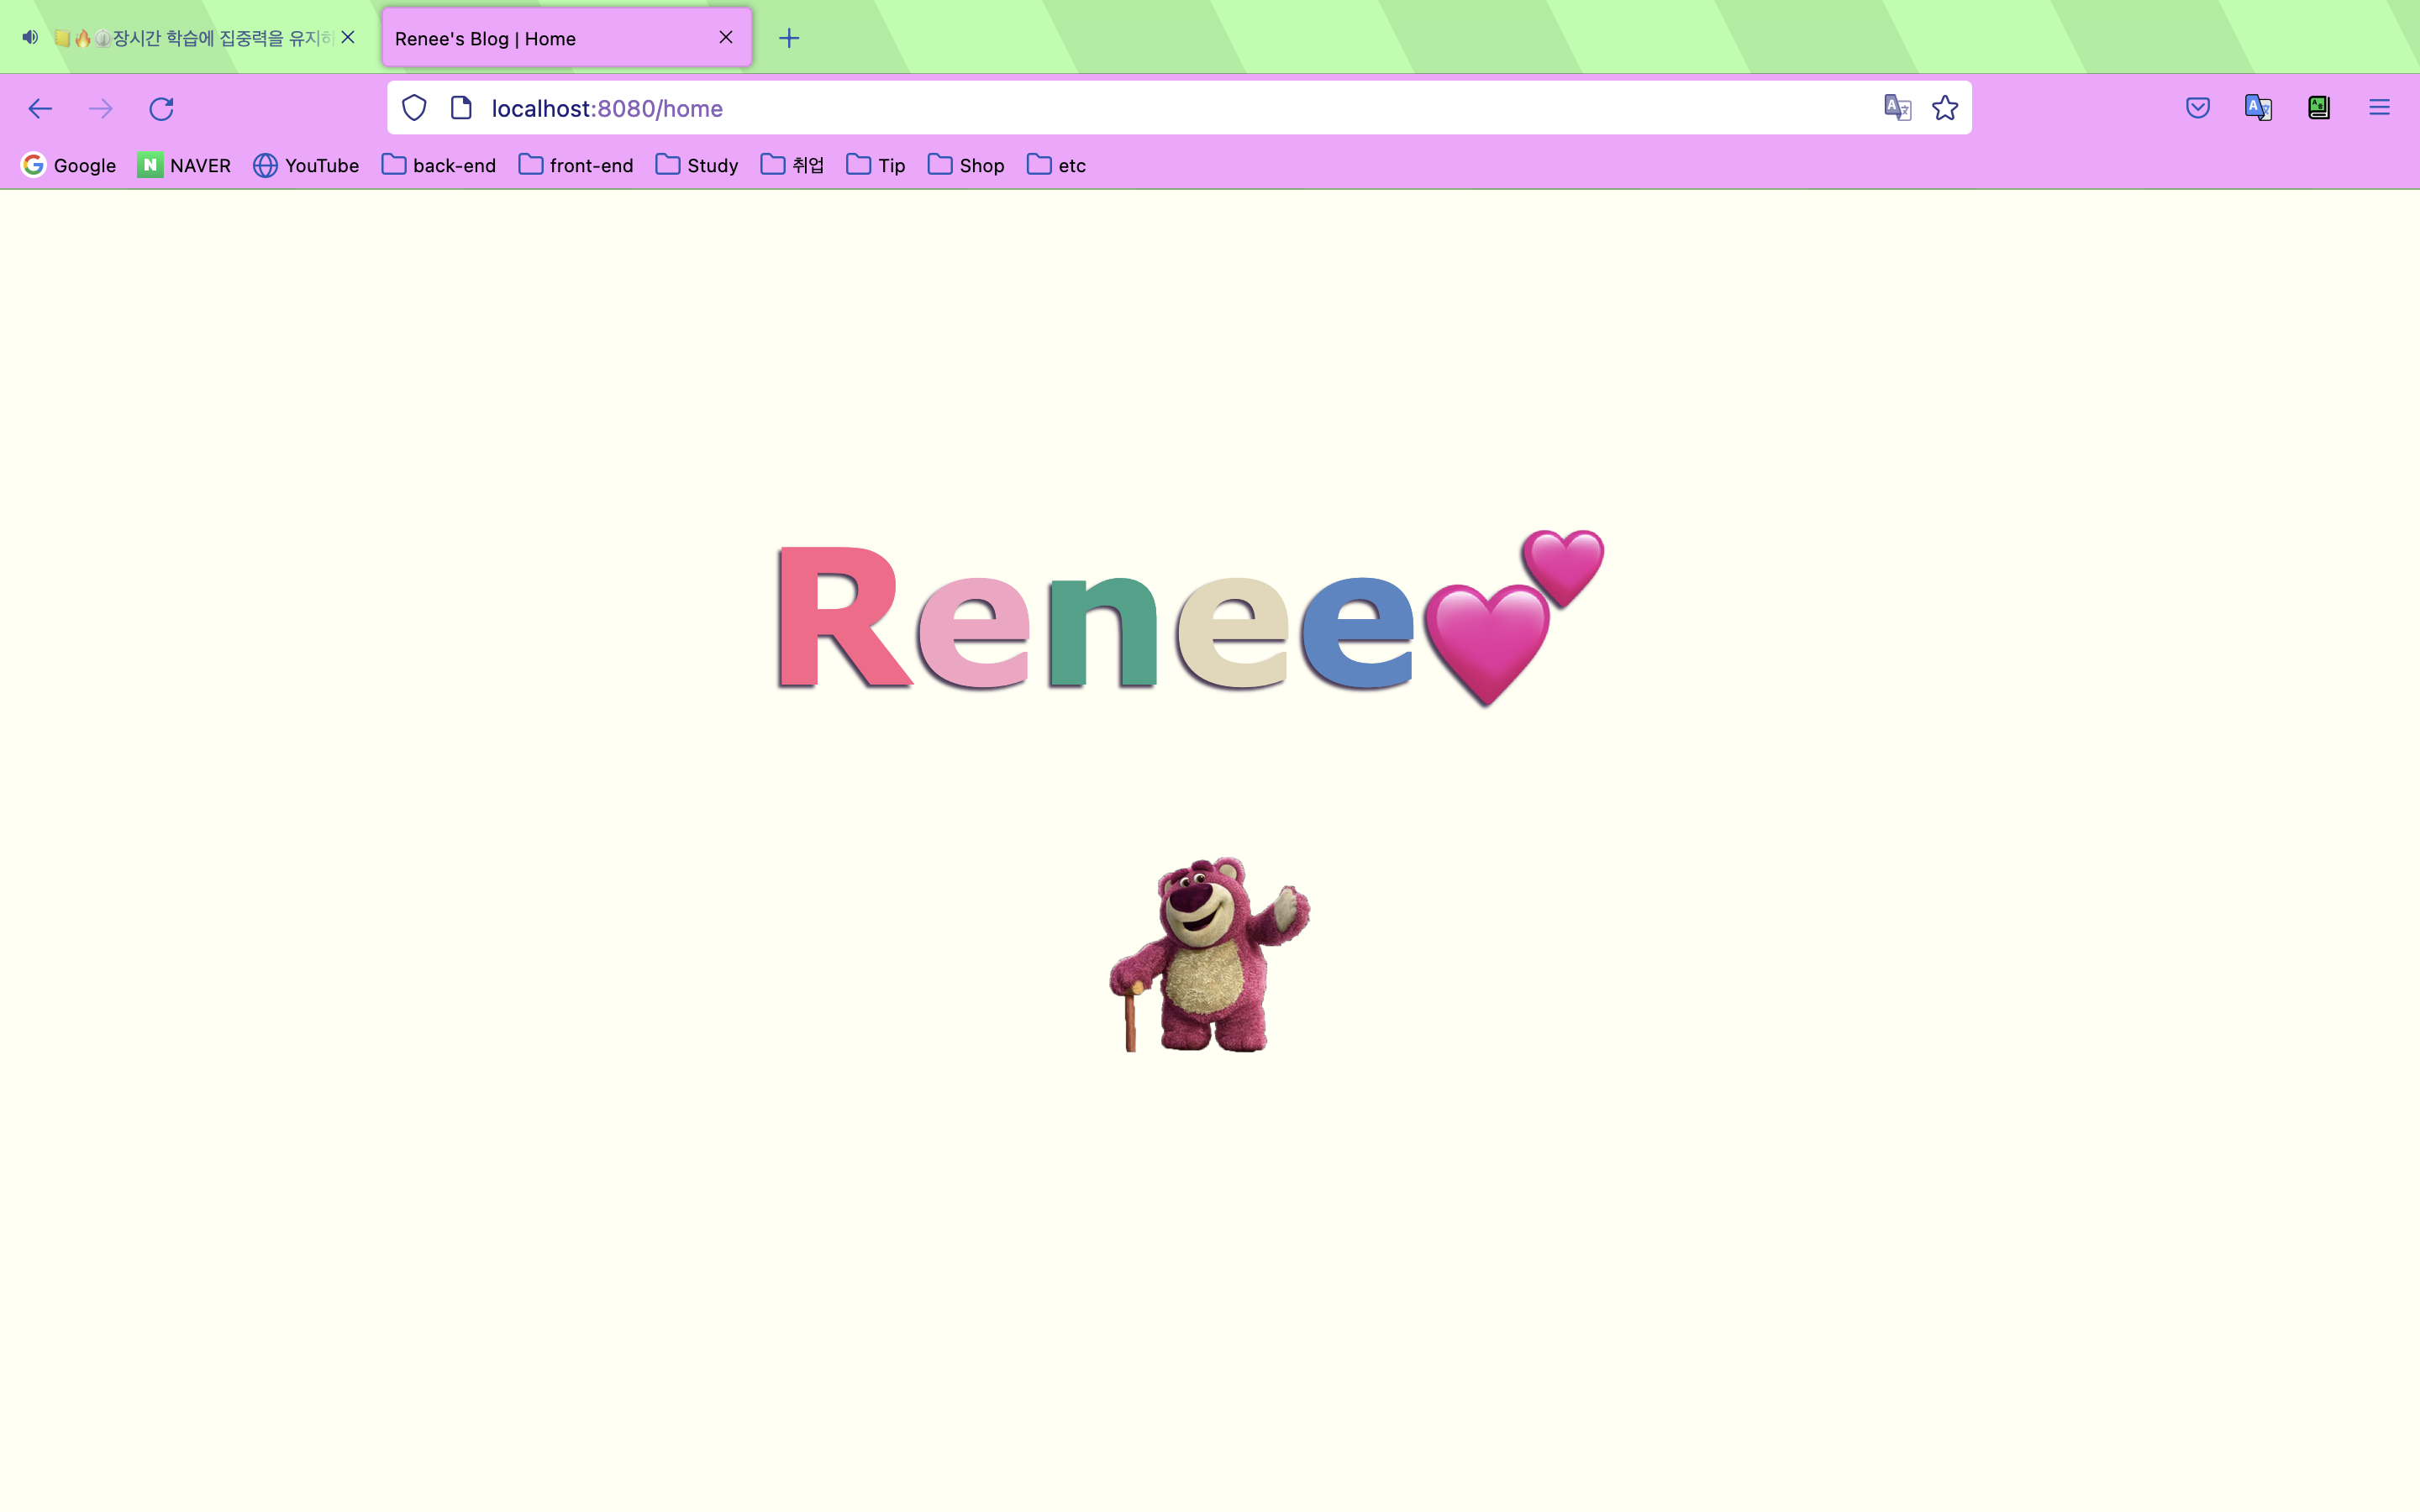
Task: Click the green extension icon
Action: click(2319, 108)
